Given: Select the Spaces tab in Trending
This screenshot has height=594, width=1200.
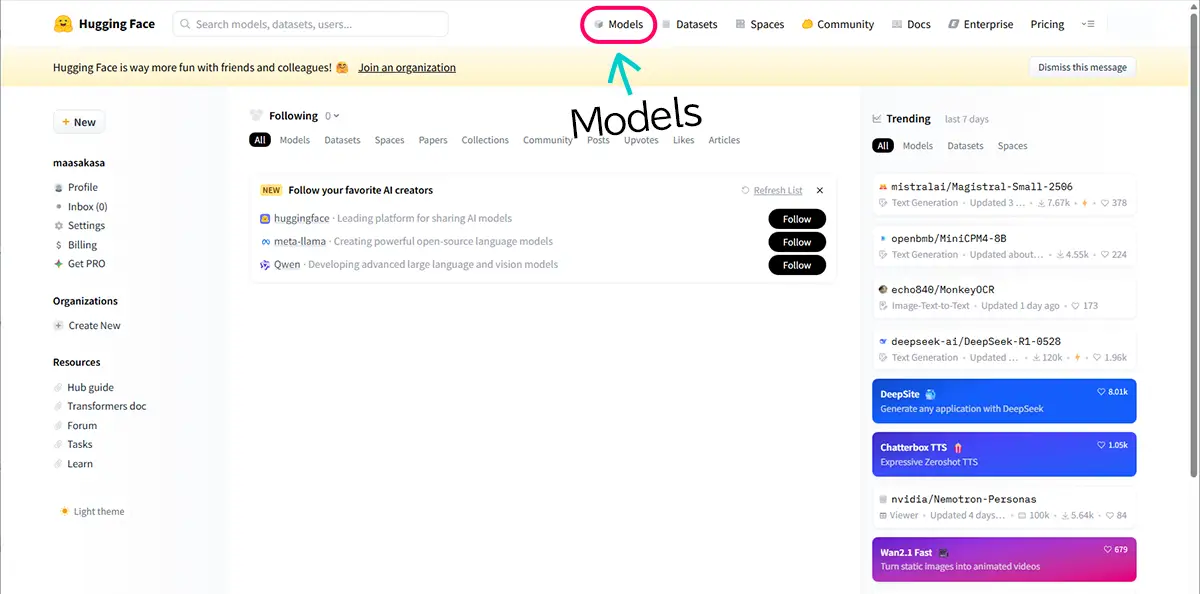Looking at the screenshot, I should tap(1012, 146).
